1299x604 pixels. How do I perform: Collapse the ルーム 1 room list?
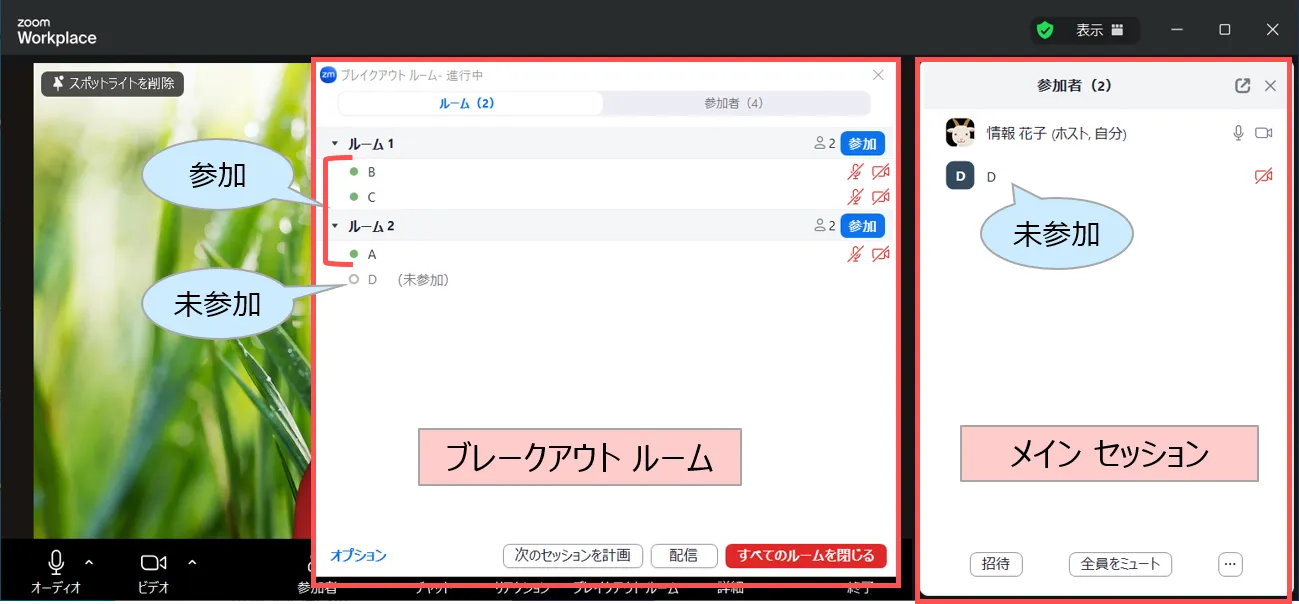[335, 144]
